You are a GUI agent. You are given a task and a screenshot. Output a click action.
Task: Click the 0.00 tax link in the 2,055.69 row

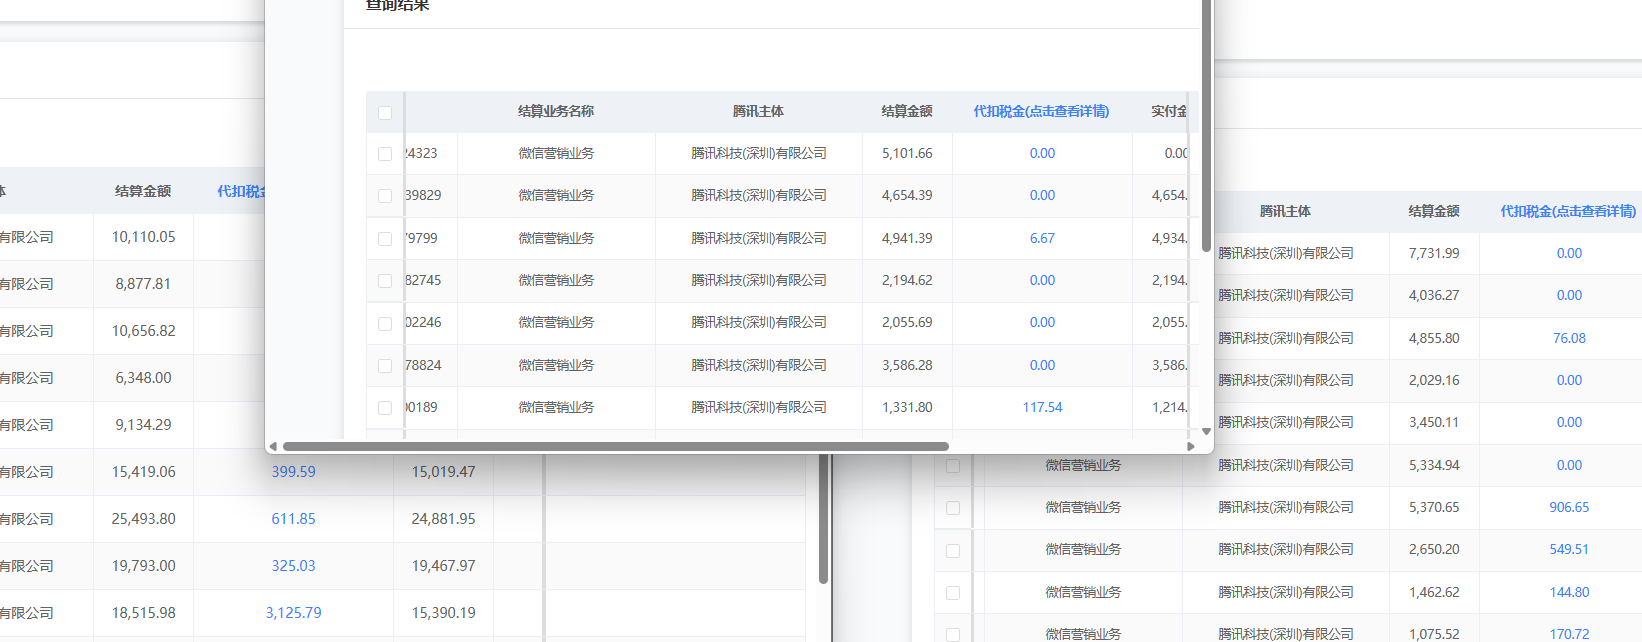1042,322
